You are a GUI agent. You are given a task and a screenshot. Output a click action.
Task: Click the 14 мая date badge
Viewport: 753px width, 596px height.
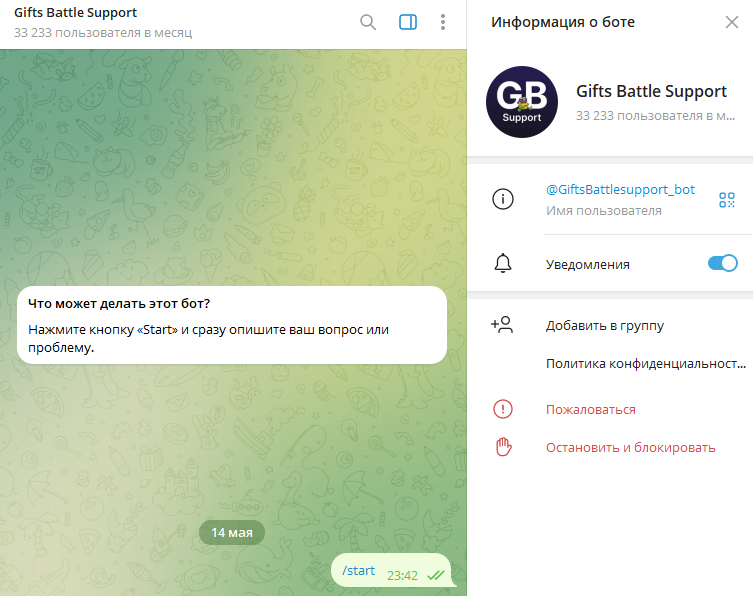point(232,533)
